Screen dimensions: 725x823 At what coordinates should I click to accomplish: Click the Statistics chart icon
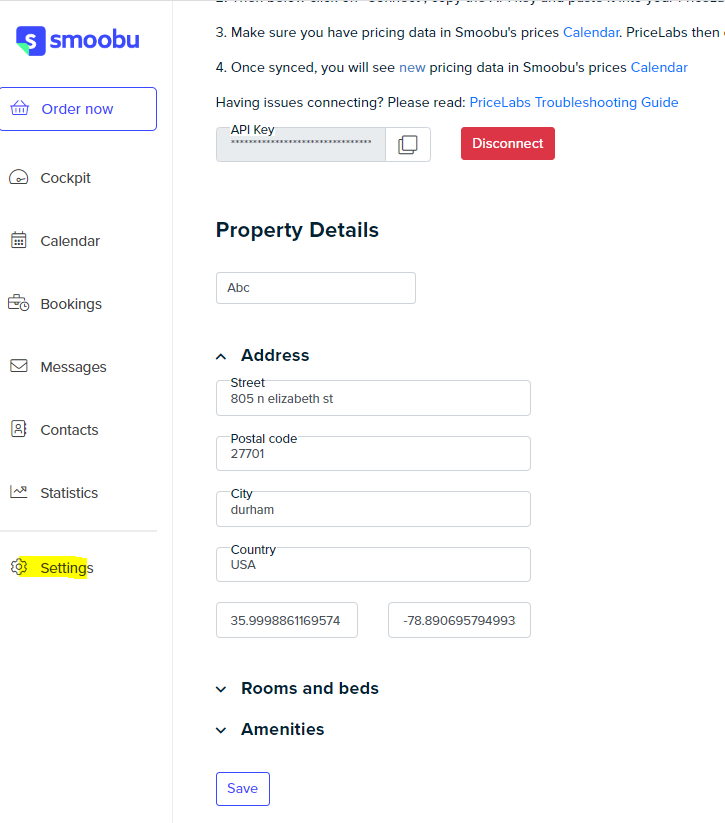click(x=19, y=492)
